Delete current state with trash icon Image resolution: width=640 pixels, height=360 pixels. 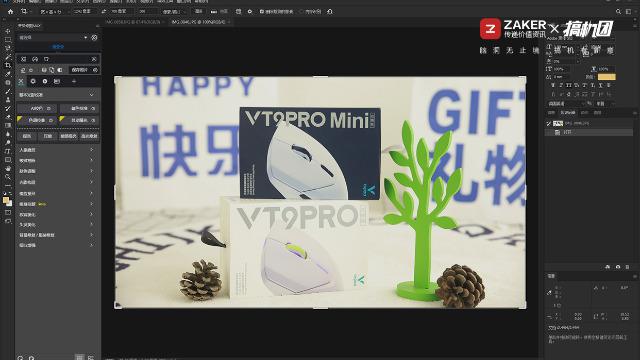click(x=627, y=267)
